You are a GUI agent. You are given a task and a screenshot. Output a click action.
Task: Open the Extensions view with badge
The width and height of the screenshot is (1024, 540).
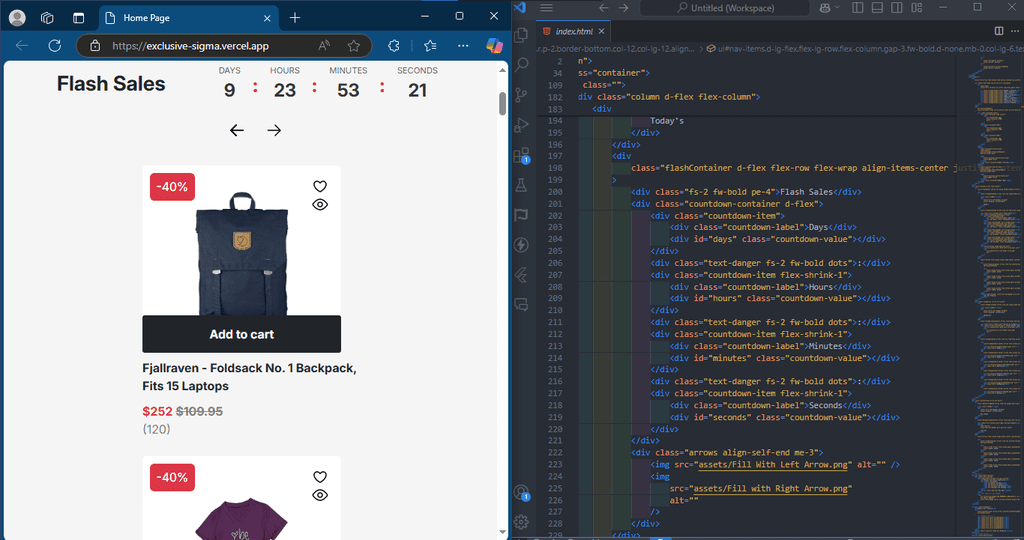[x=521, y=155]
